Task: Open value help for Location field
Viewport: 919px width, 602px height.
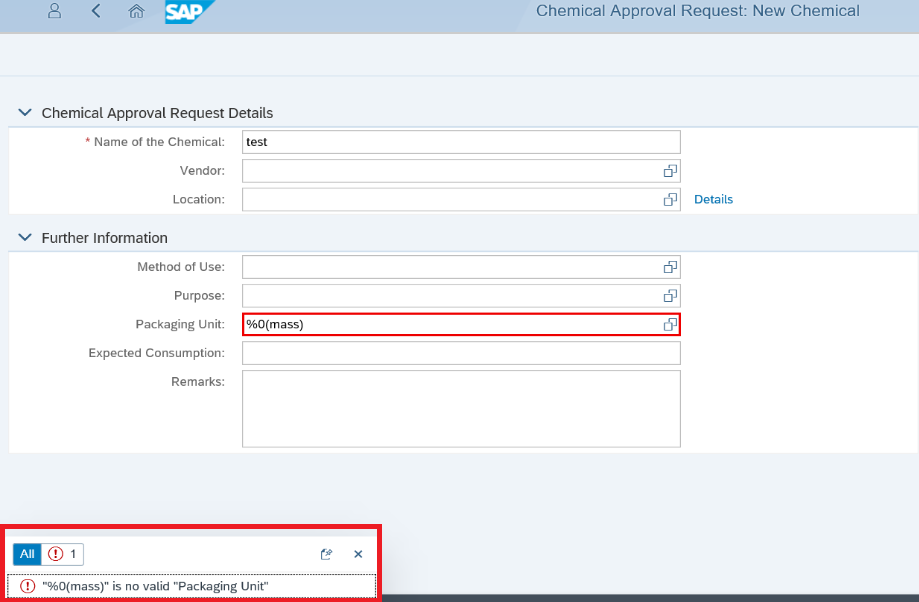Action: point(670,200)
